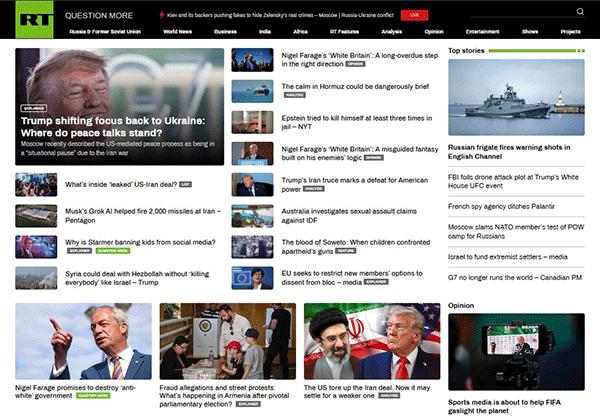Open Fraud allegations in Armenia article

click(224, 396)
